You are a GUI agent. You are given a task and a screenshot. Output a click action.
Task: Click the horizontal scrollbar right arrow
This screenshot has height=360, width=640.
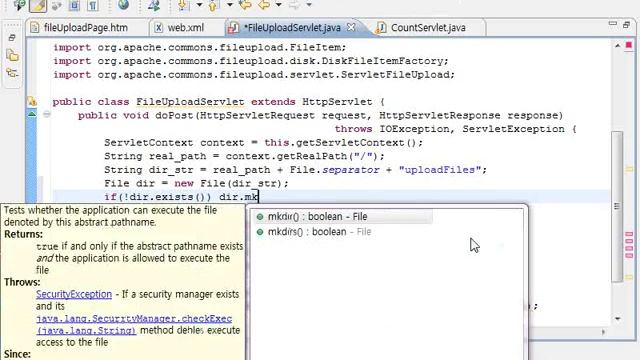[603, 332]
